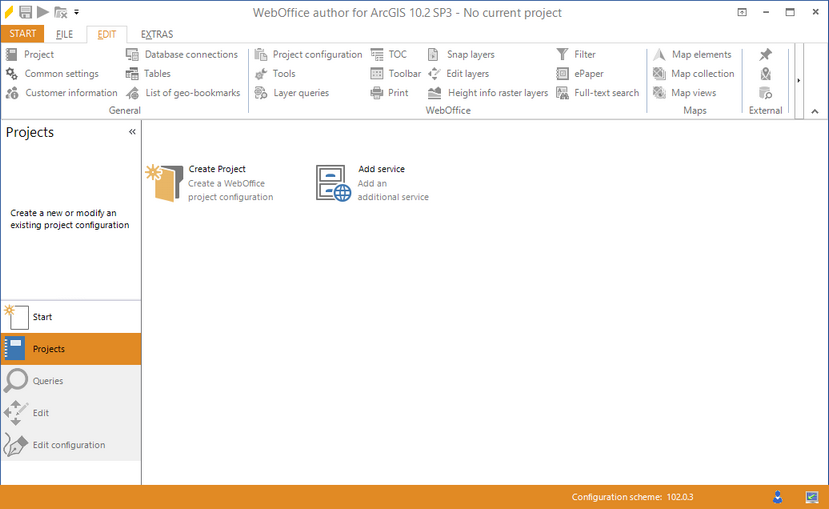The width and height of the screenshot is (829, 509).
Task: Select Edit configuration in the navigation pane
Action: click(71, 445)
